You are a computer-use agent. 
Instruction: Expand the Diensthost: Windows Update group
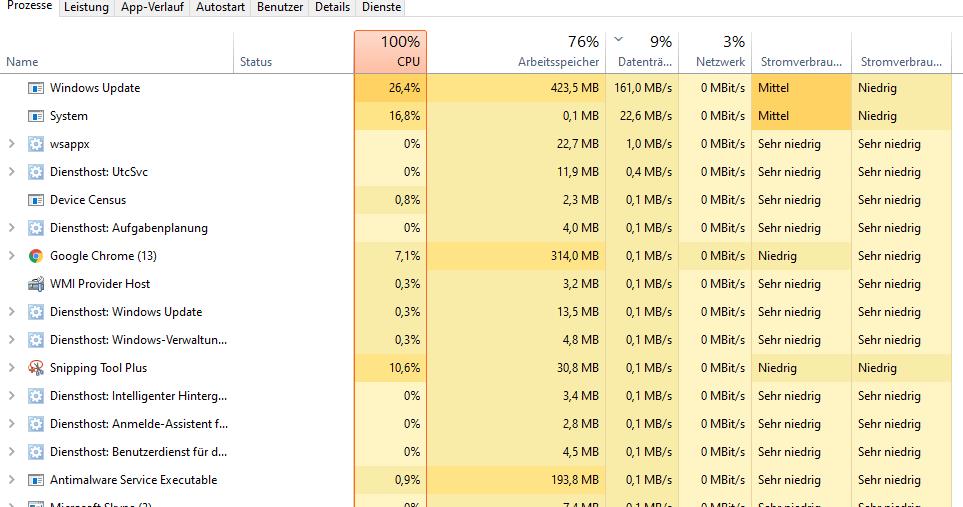pyautogui.click(x=11, y=312)
